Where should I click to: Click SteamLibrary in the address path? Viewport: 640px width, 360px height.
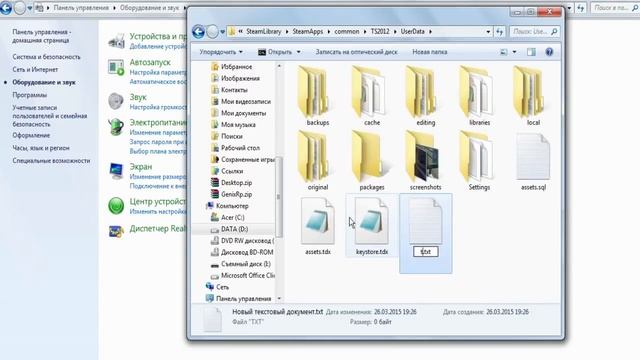(x=263, y=31)
